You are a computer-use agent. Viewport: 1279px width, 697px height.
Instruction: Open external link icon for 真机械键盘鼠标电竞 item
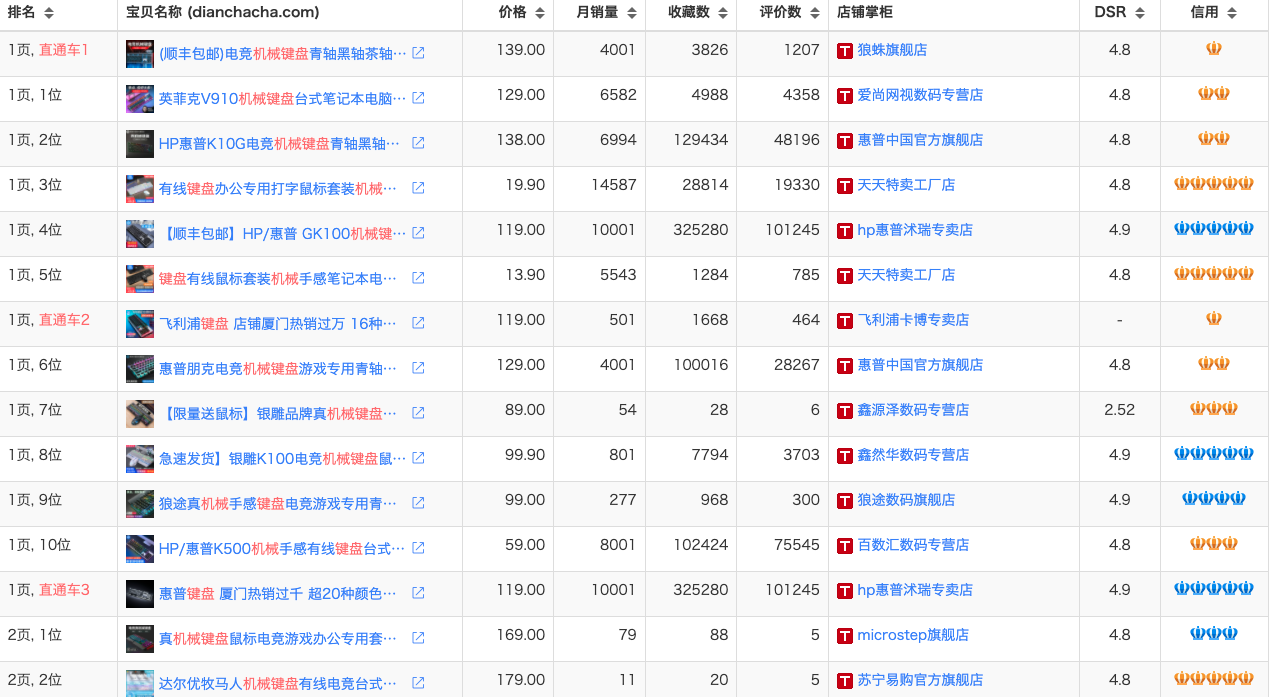[x=418, y=638]
